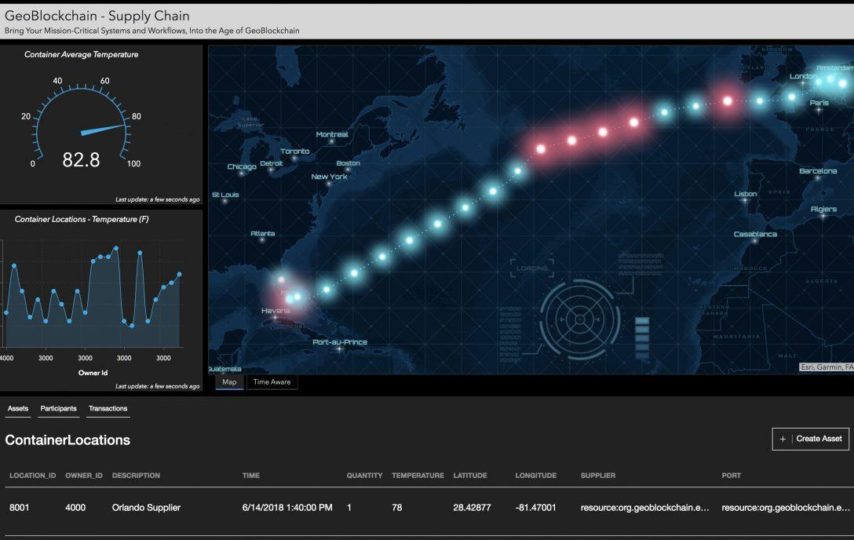Viewport: 854px width, 540px height.
Task: Click the Container Locations - Temperature (F) title
Action: (x=82, y=219)
